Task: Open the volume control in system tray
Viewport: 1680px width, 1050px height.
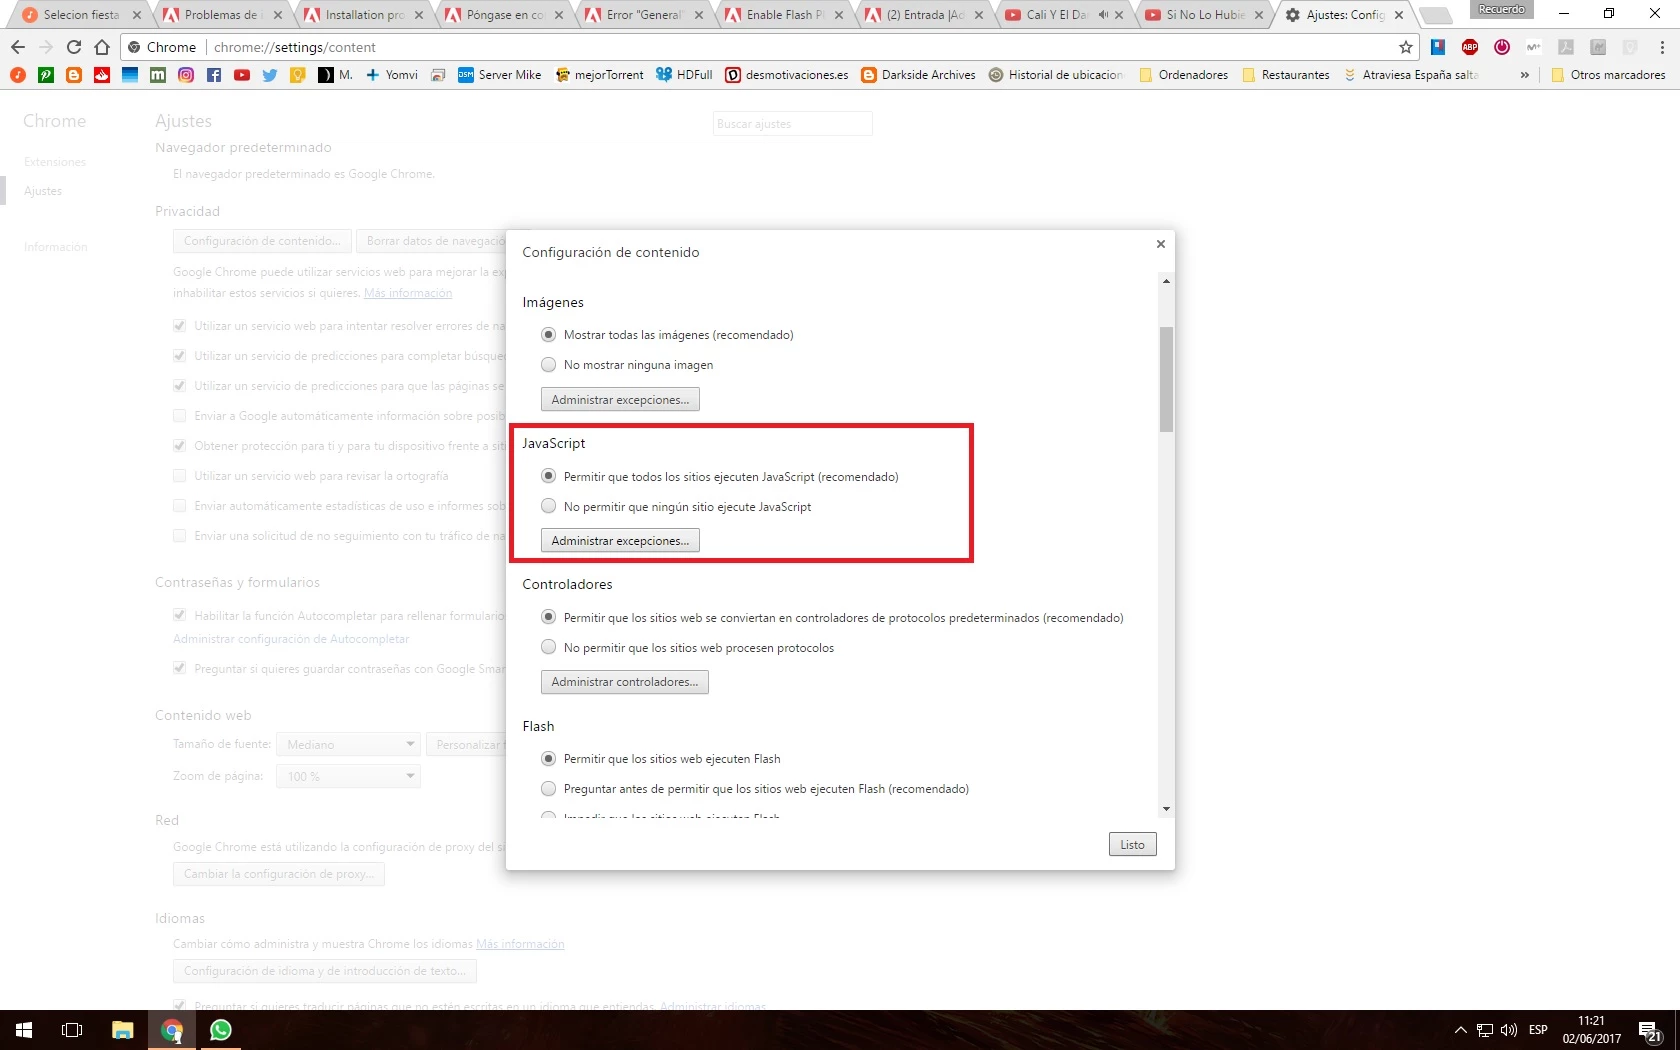Action: click(x=1509, y=1030)
